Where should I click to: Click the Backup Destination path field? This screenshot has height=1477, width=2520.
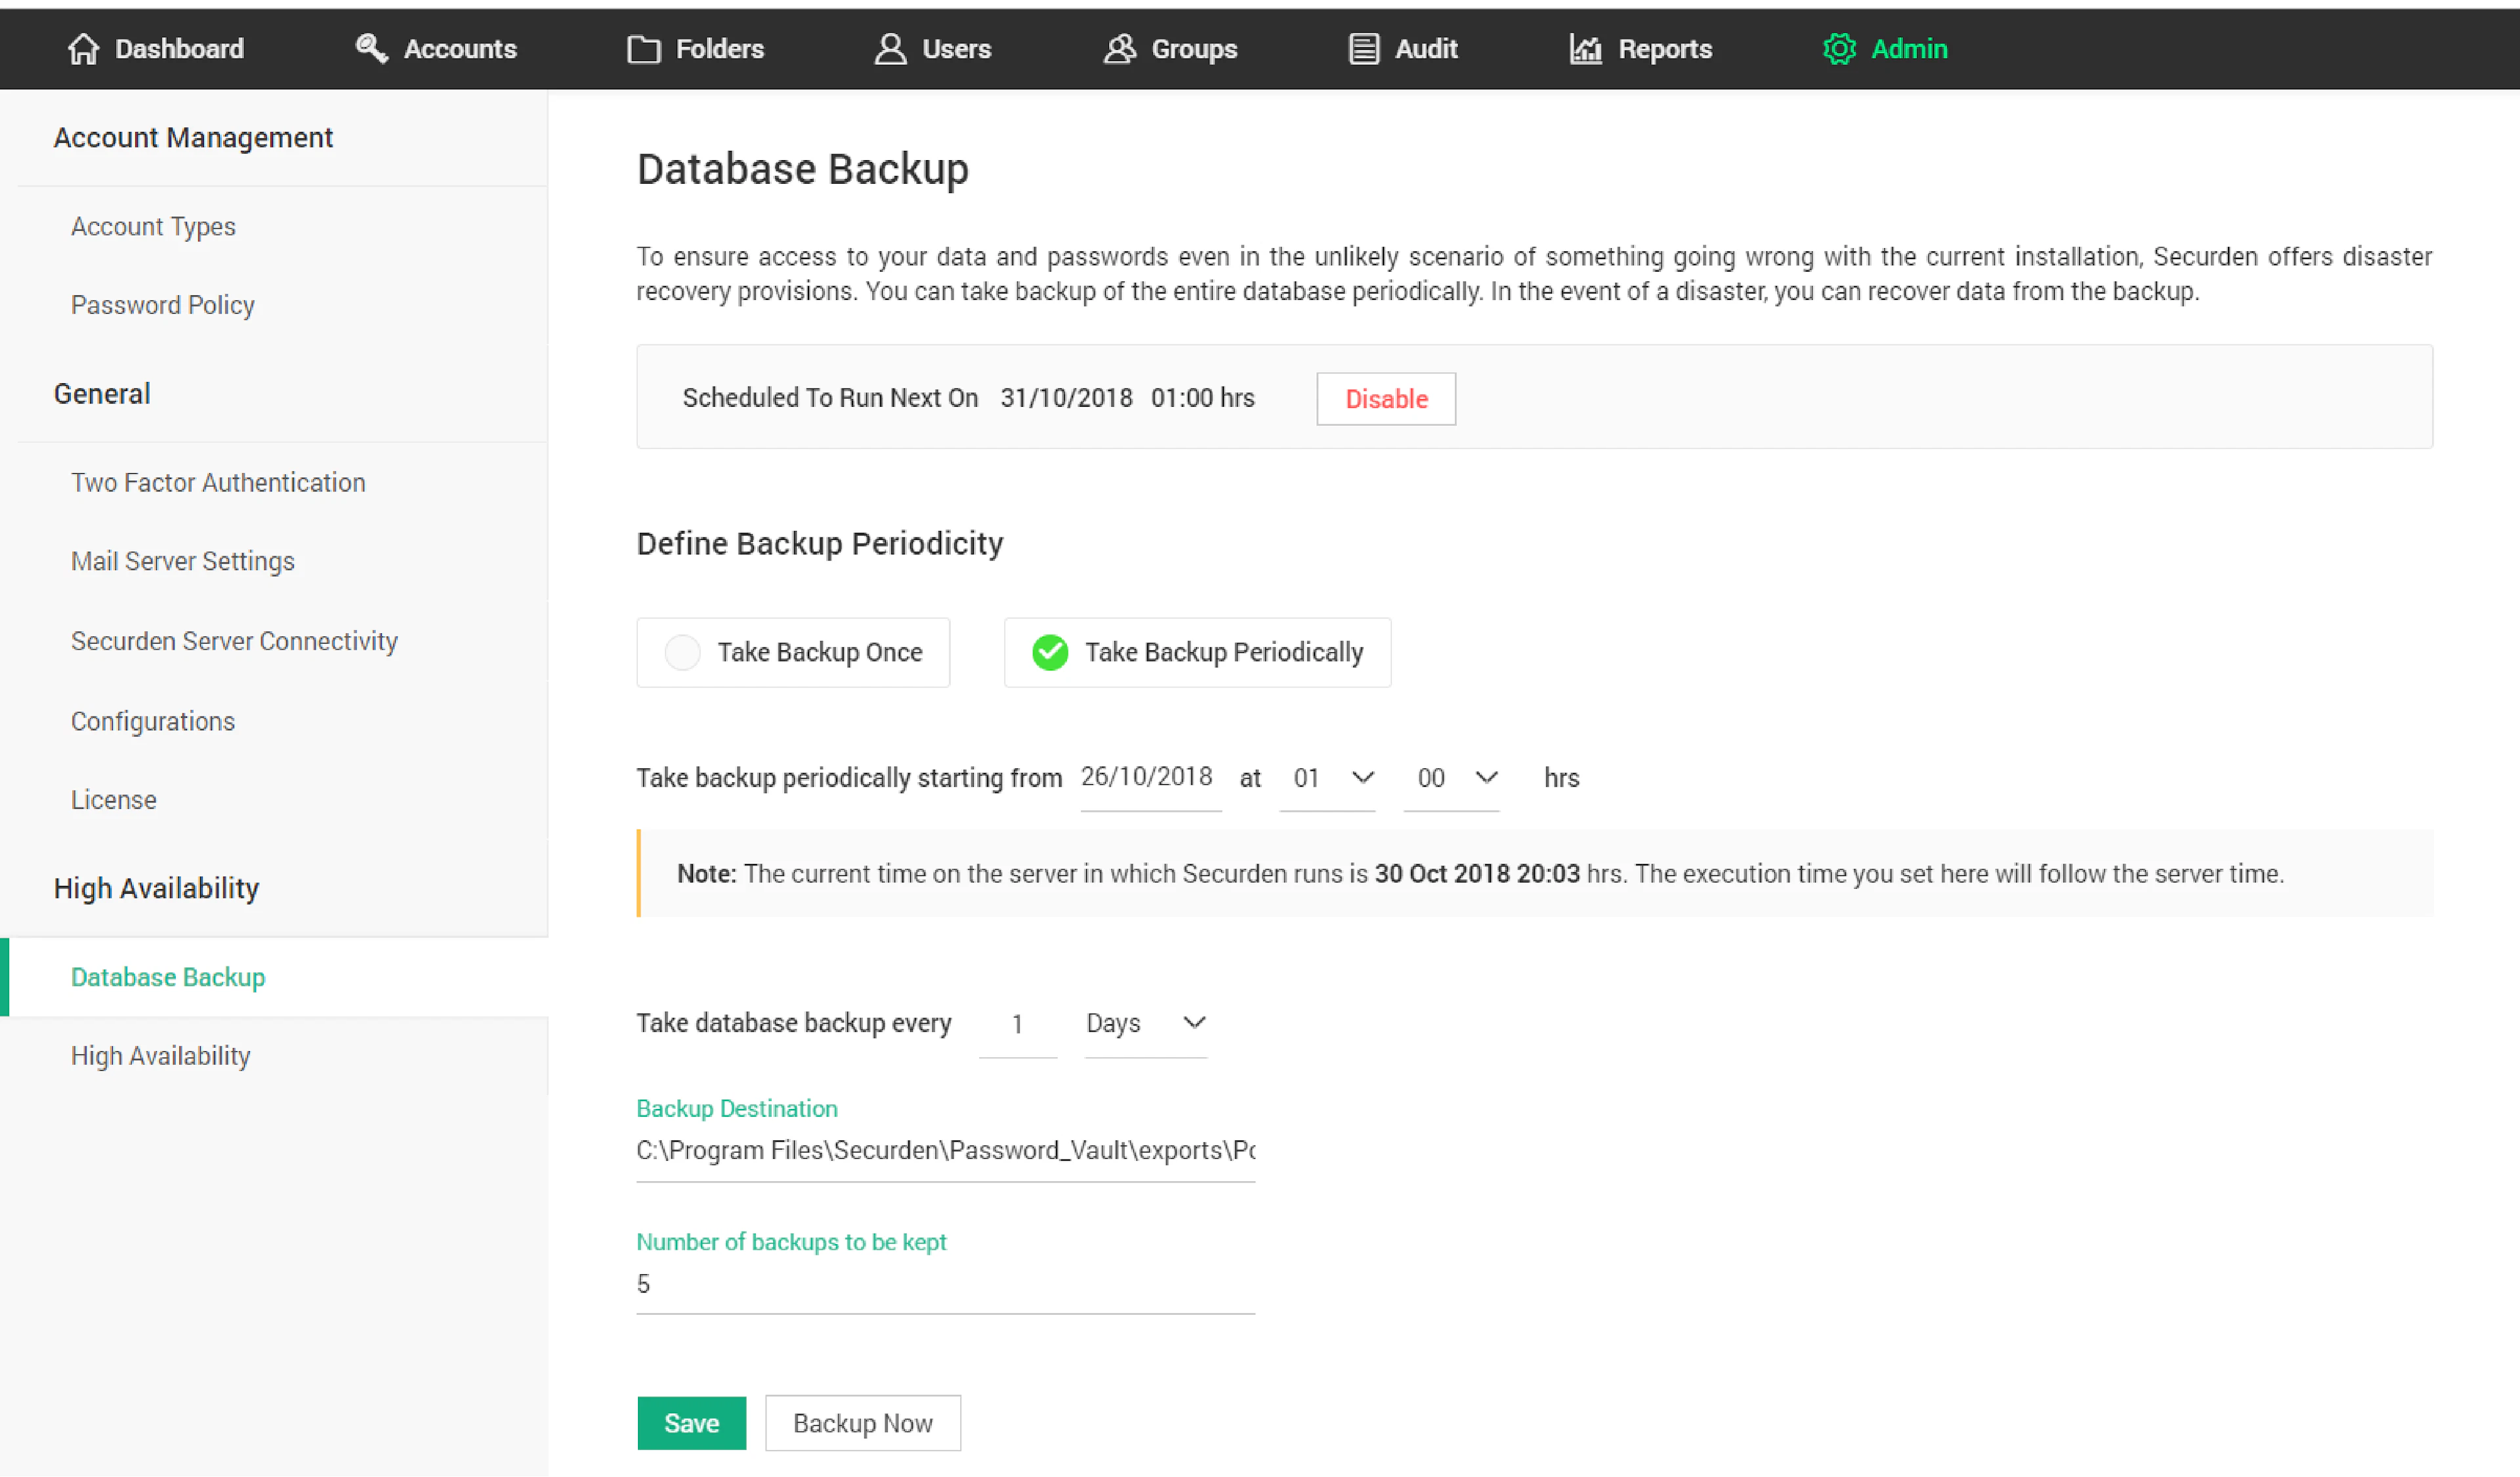(944, 1150)
